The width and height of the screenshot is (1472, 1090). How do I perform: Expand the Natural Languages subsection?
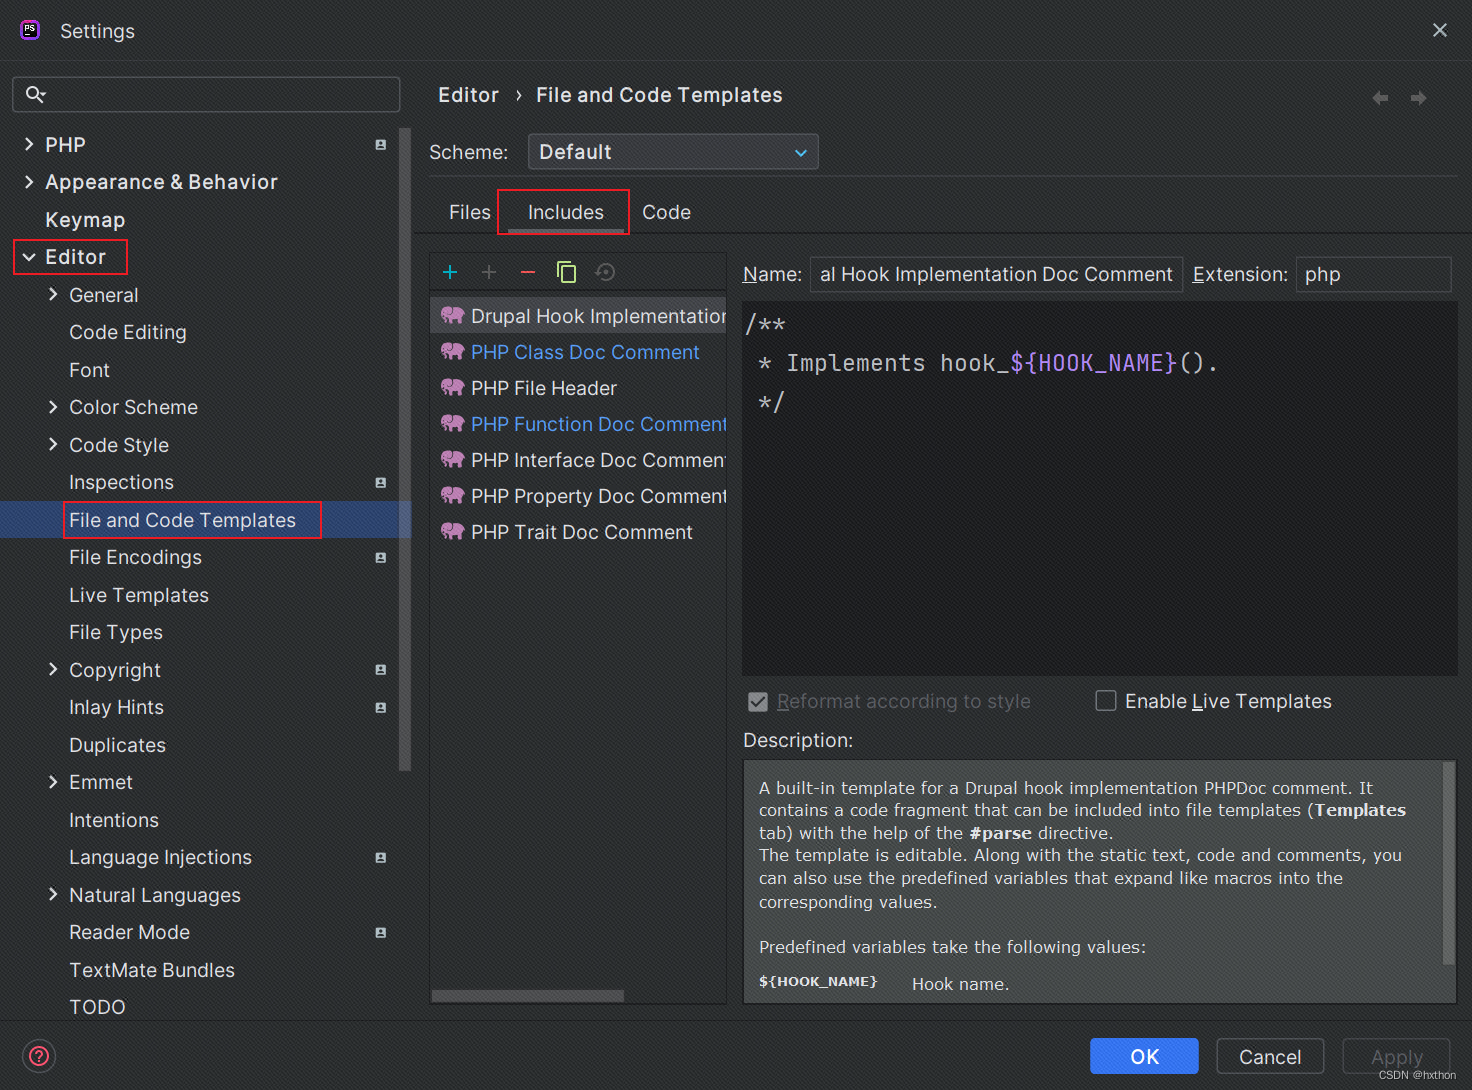(x=53, y=894)
